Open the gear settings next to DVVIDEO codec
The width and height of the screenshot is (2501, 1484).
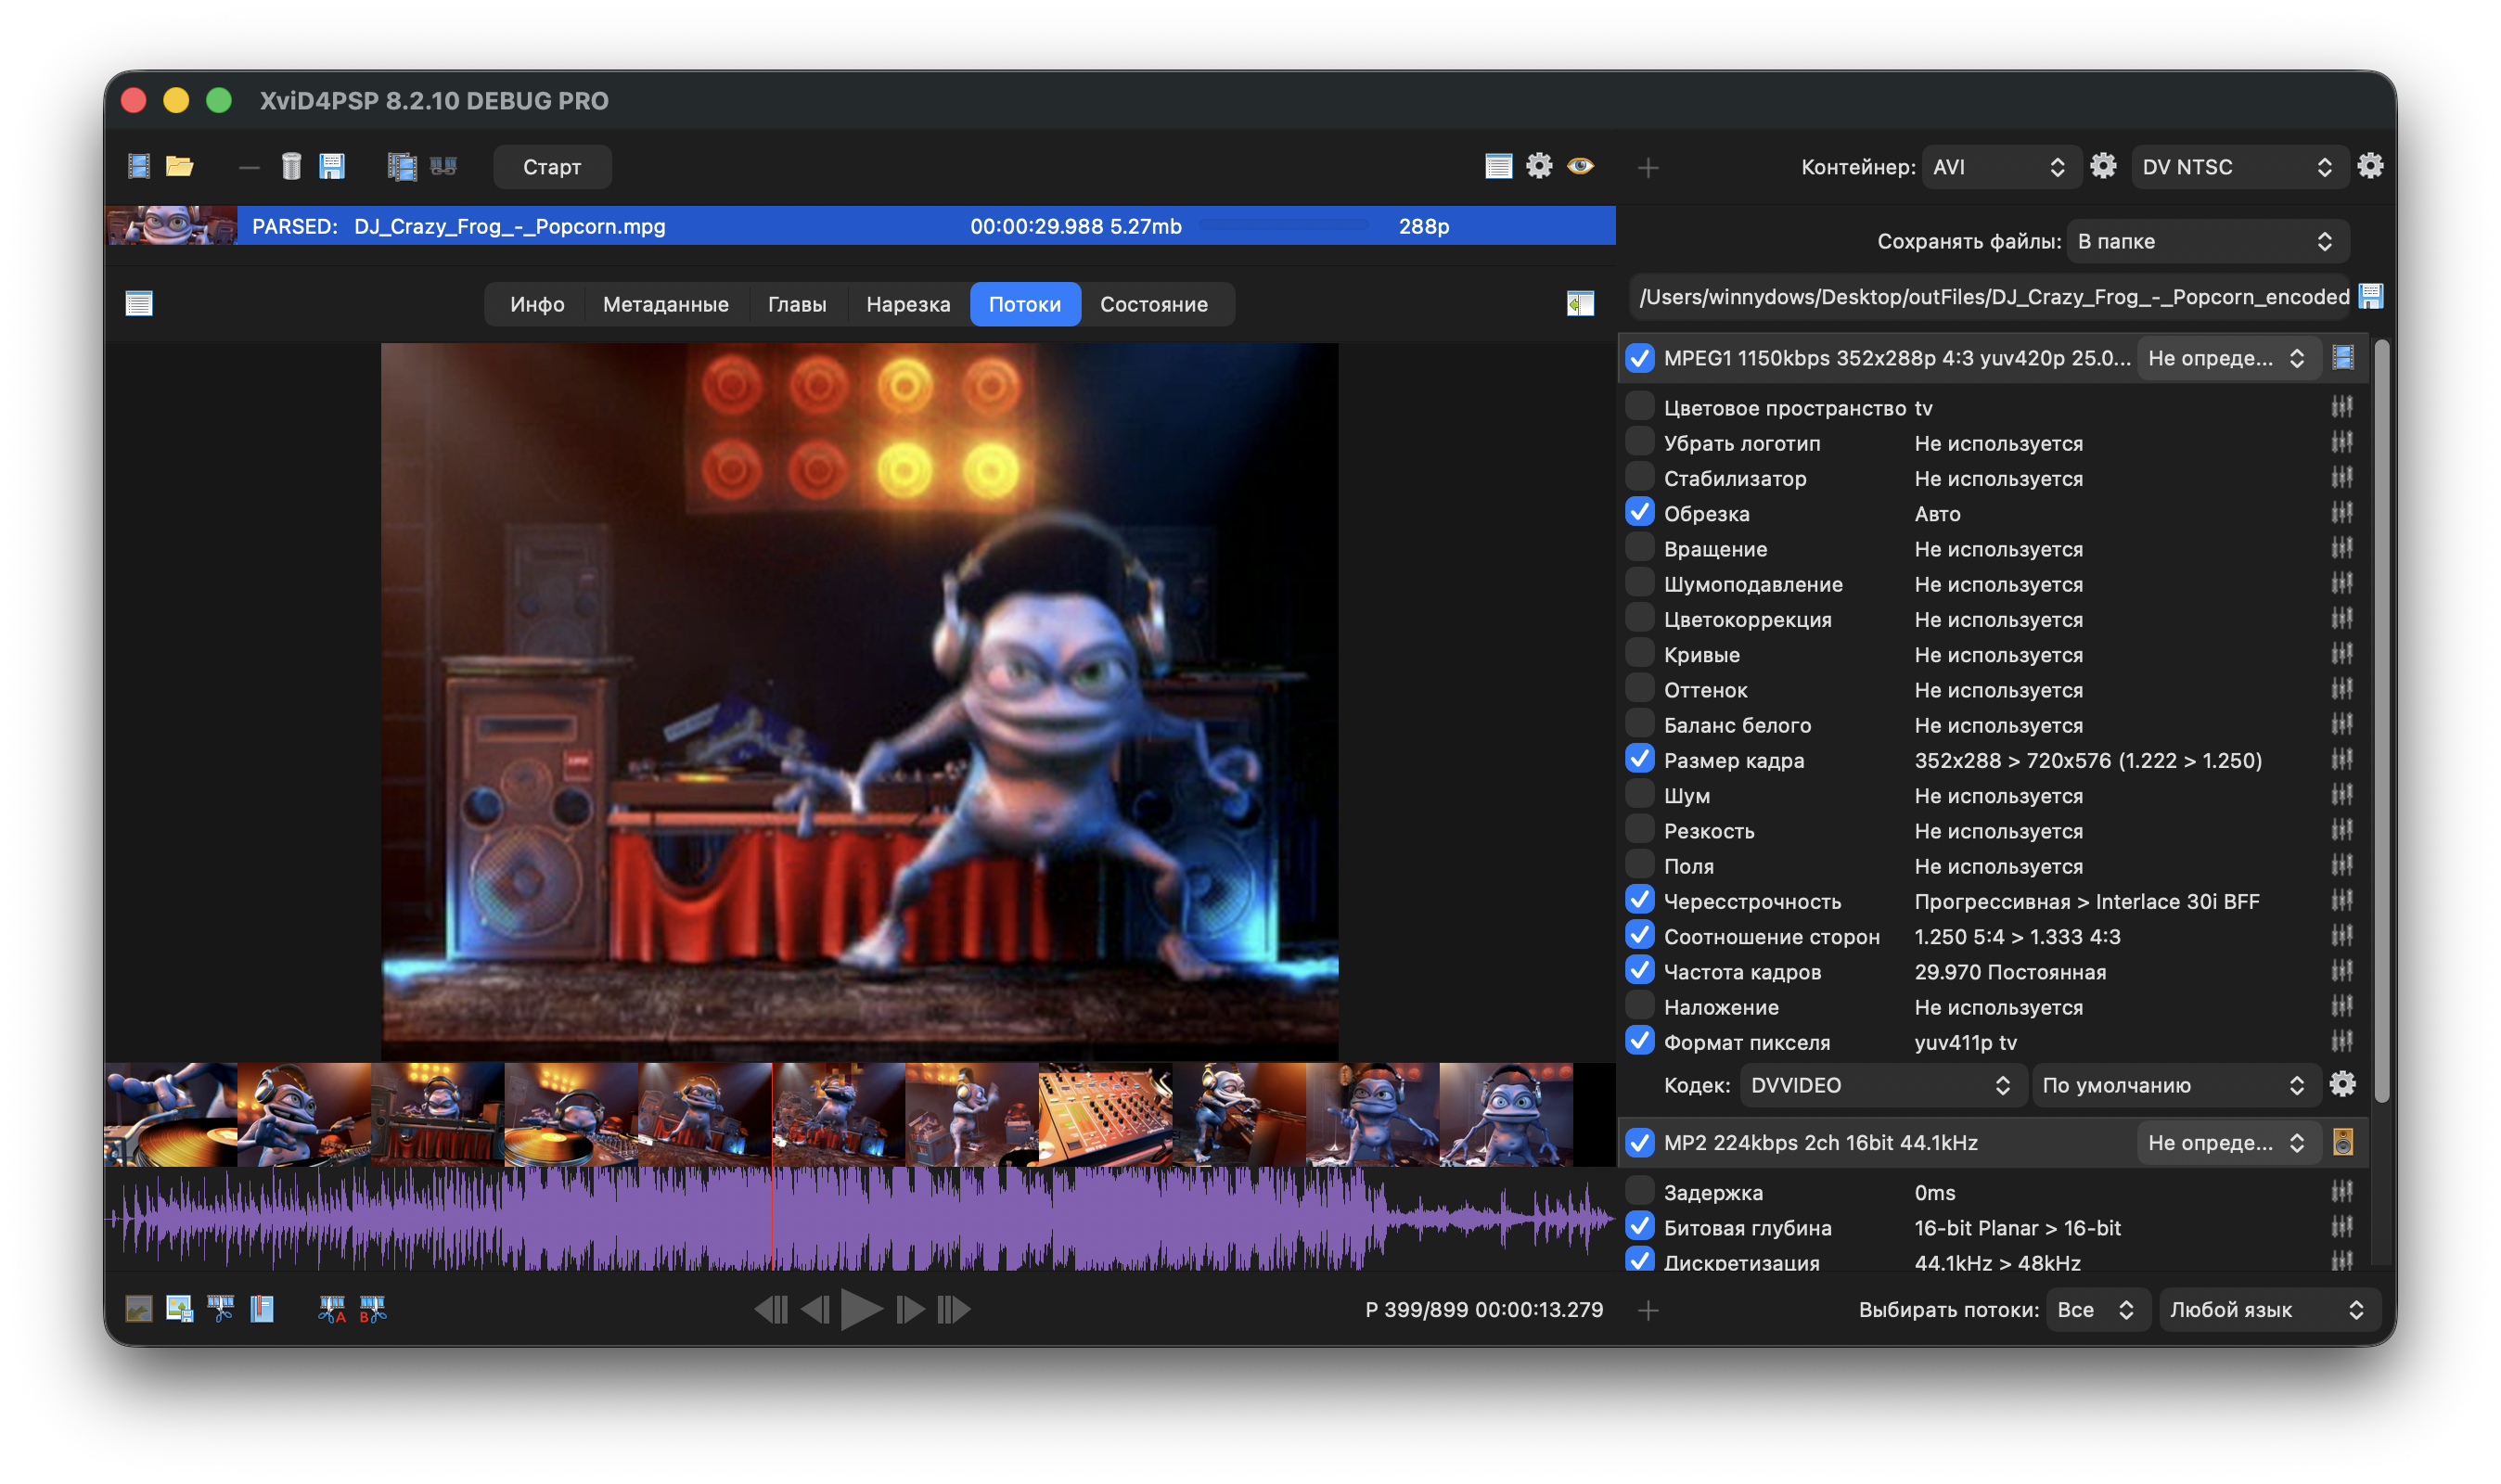[x=2342, y=1085]
